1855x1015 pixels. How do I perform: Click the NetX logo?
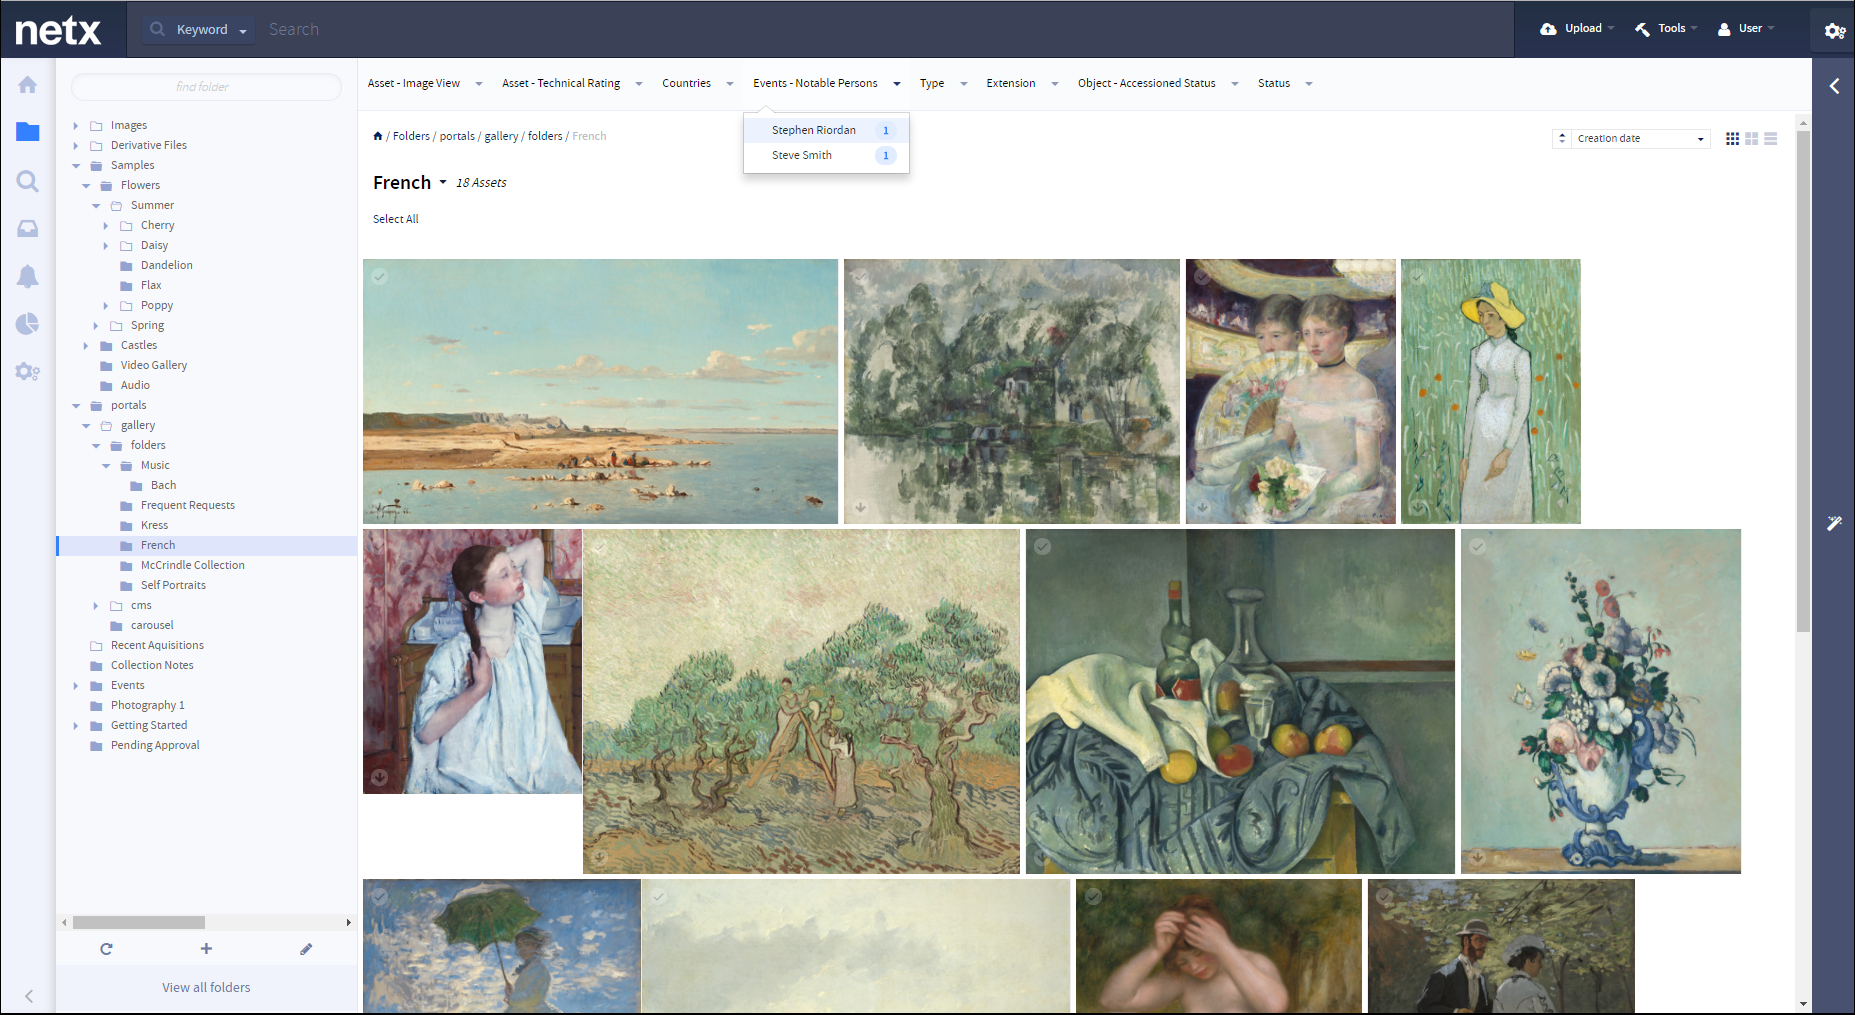[58, 30]
